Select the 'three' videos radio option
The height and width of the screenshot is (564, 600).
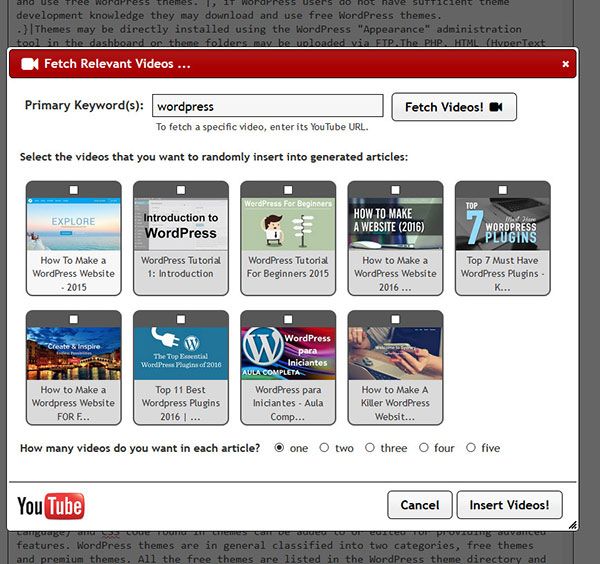370,447
